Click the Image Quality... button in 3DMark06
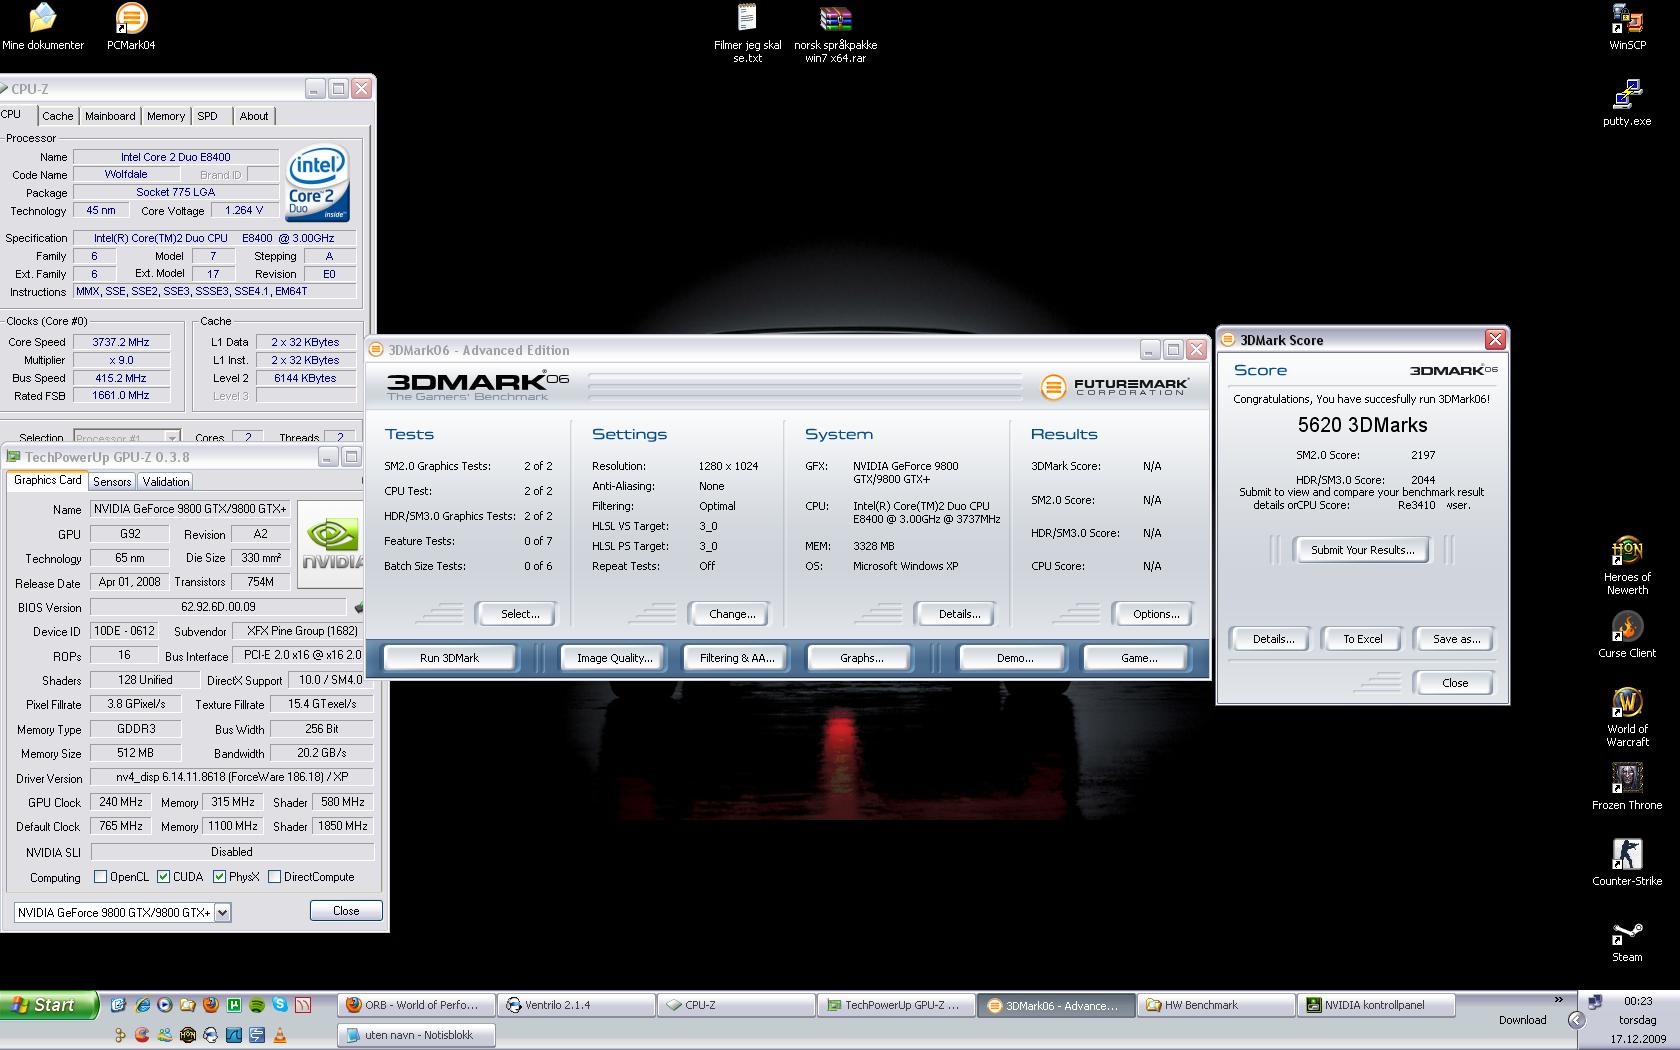Viewport: 1680px width, 1050px height. 614,658
